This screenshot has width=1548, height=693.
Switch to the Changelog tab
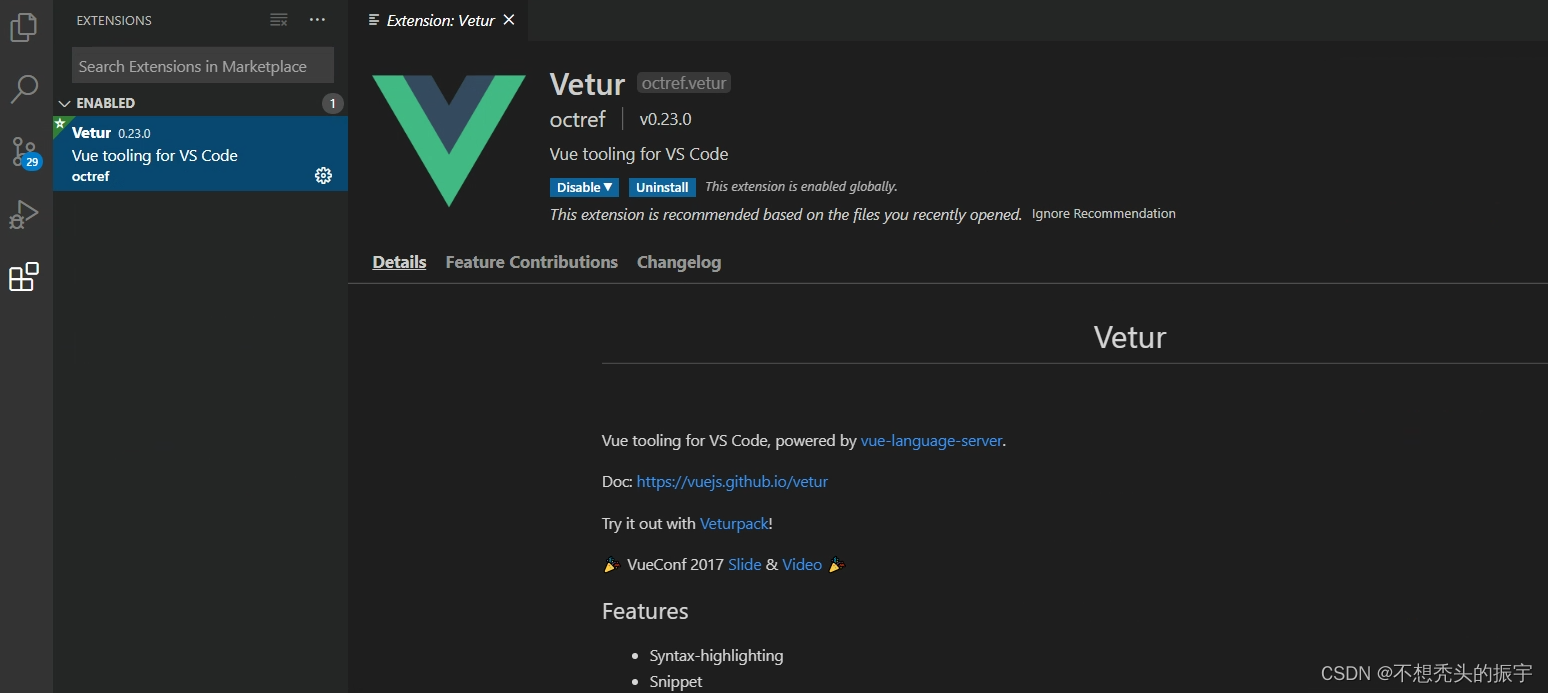click(x=678, y=262)
